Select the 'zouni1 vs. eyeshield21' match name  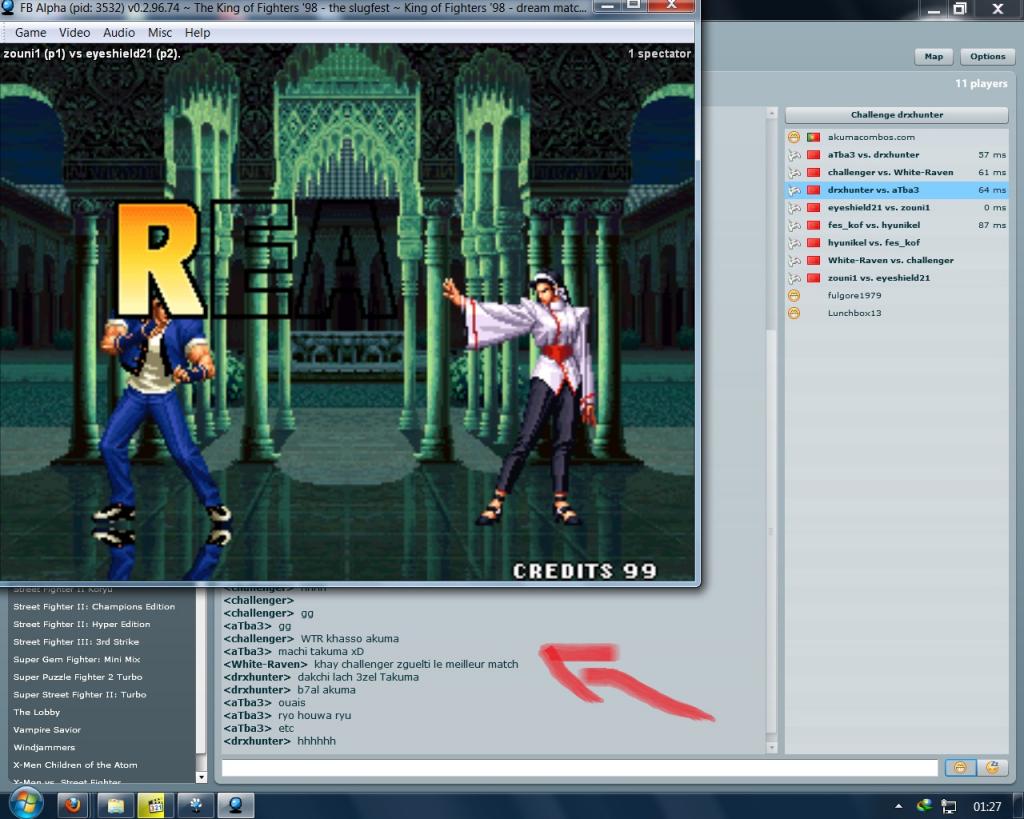879,278
